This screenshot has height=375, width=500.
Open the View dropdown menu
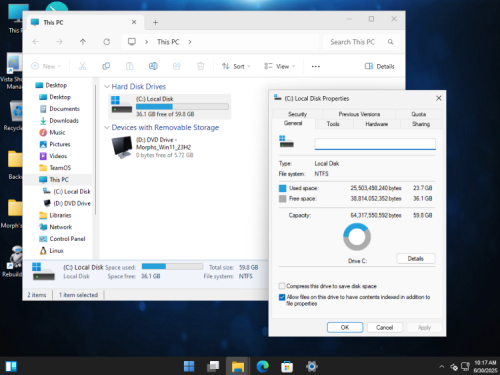[x=280, y=66]
